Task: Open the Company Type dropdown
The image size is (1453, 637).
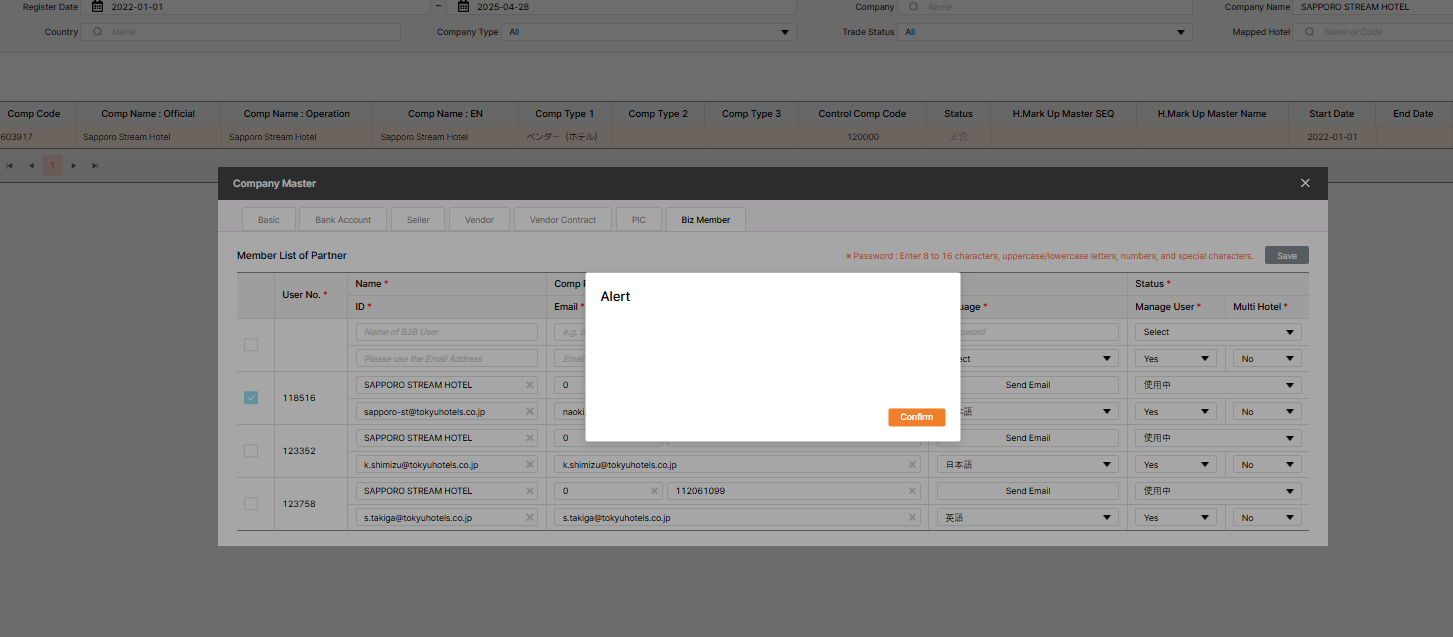Action: click(649, 32)
